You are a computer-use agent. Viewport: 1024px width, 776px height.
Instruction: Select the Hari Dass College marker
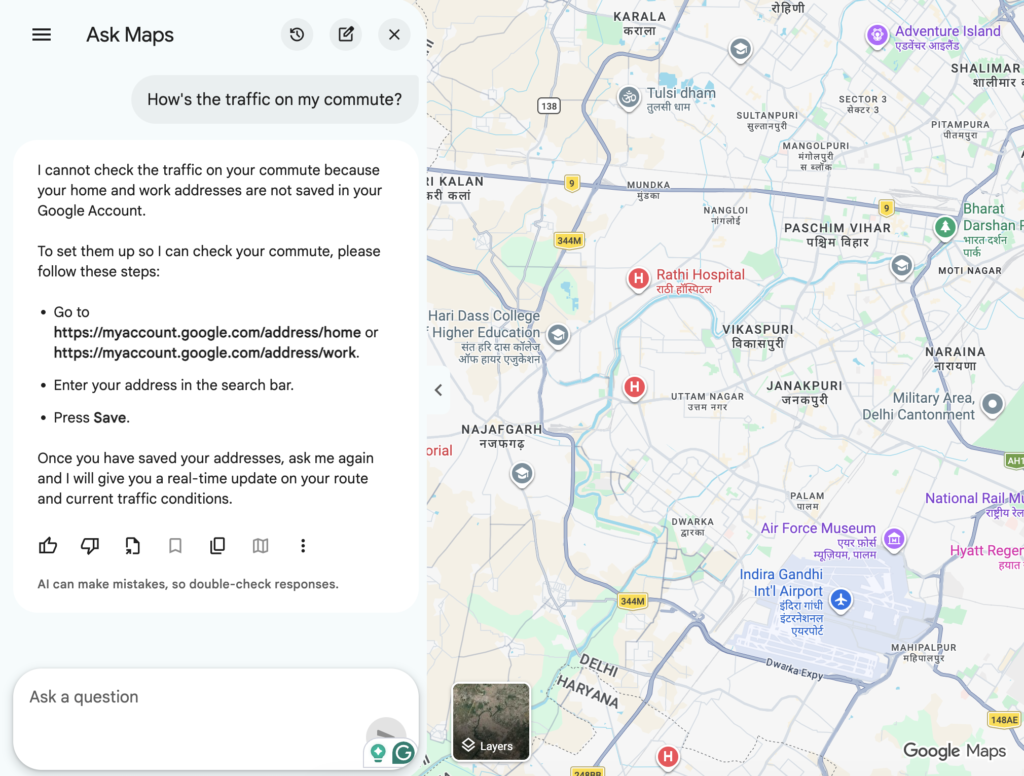pyautogui.click(x=558, y=336)
